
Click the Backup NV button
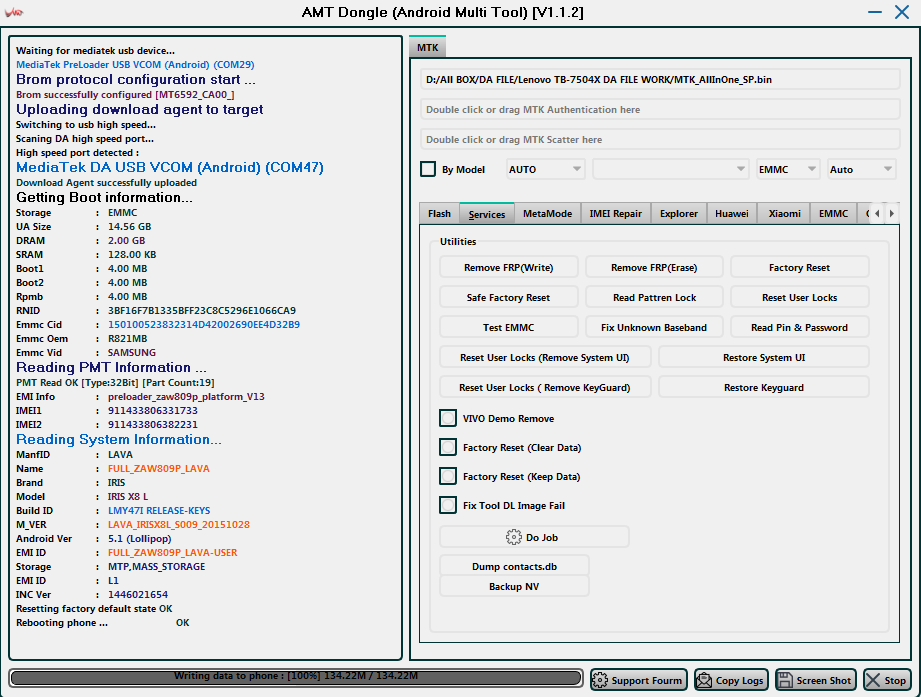[515, 586]
